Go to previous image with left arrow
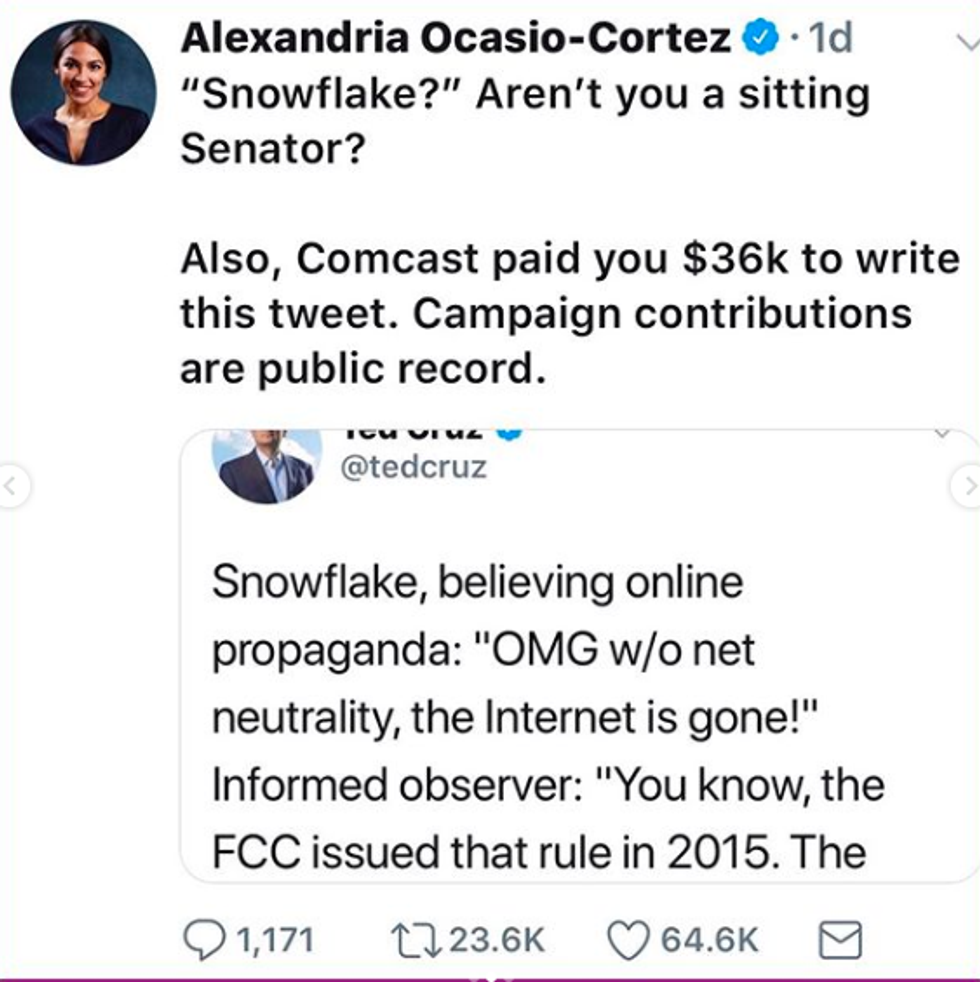 [x=14, y=488]
